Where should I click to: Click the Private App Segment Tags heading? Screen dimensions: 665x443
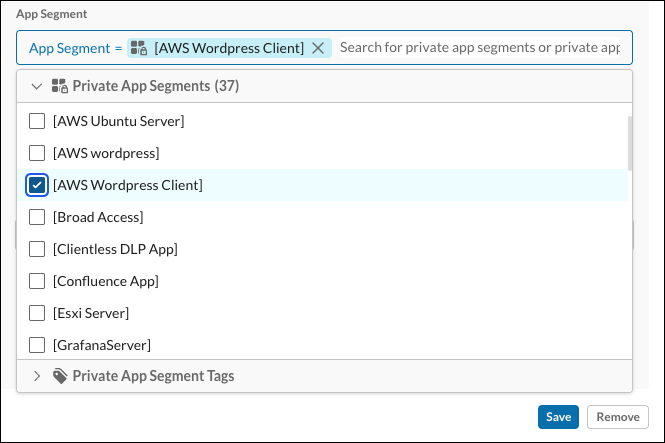click(x=153, y=376)
